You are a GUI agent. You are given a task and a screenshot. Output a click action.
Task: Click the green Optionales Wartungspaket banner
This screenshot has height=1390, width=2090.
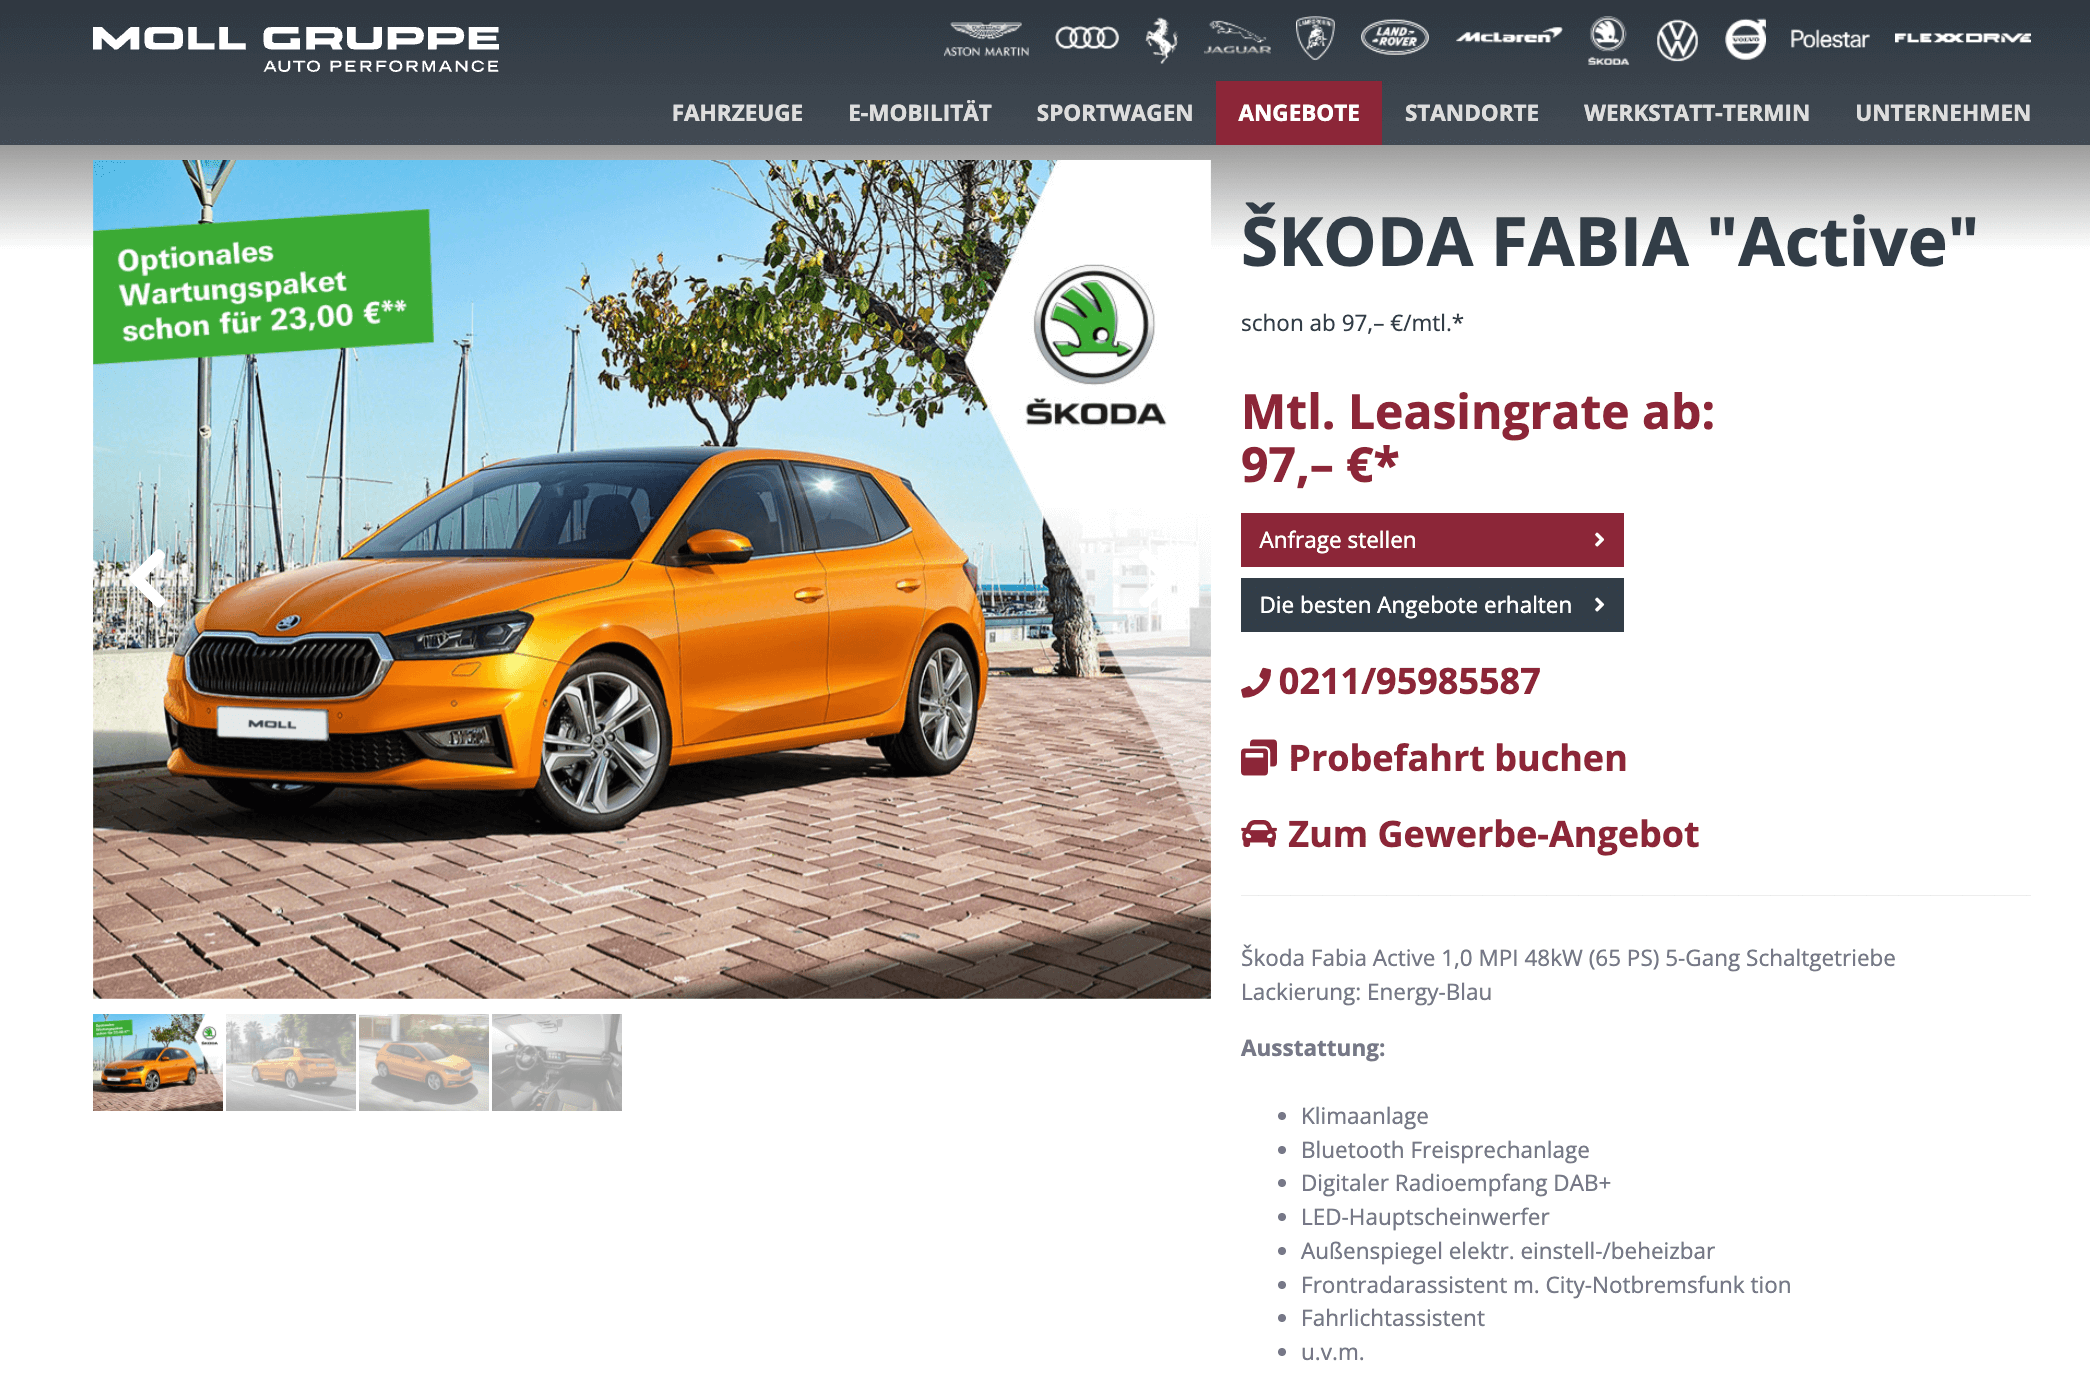click(x=263, y=287)
